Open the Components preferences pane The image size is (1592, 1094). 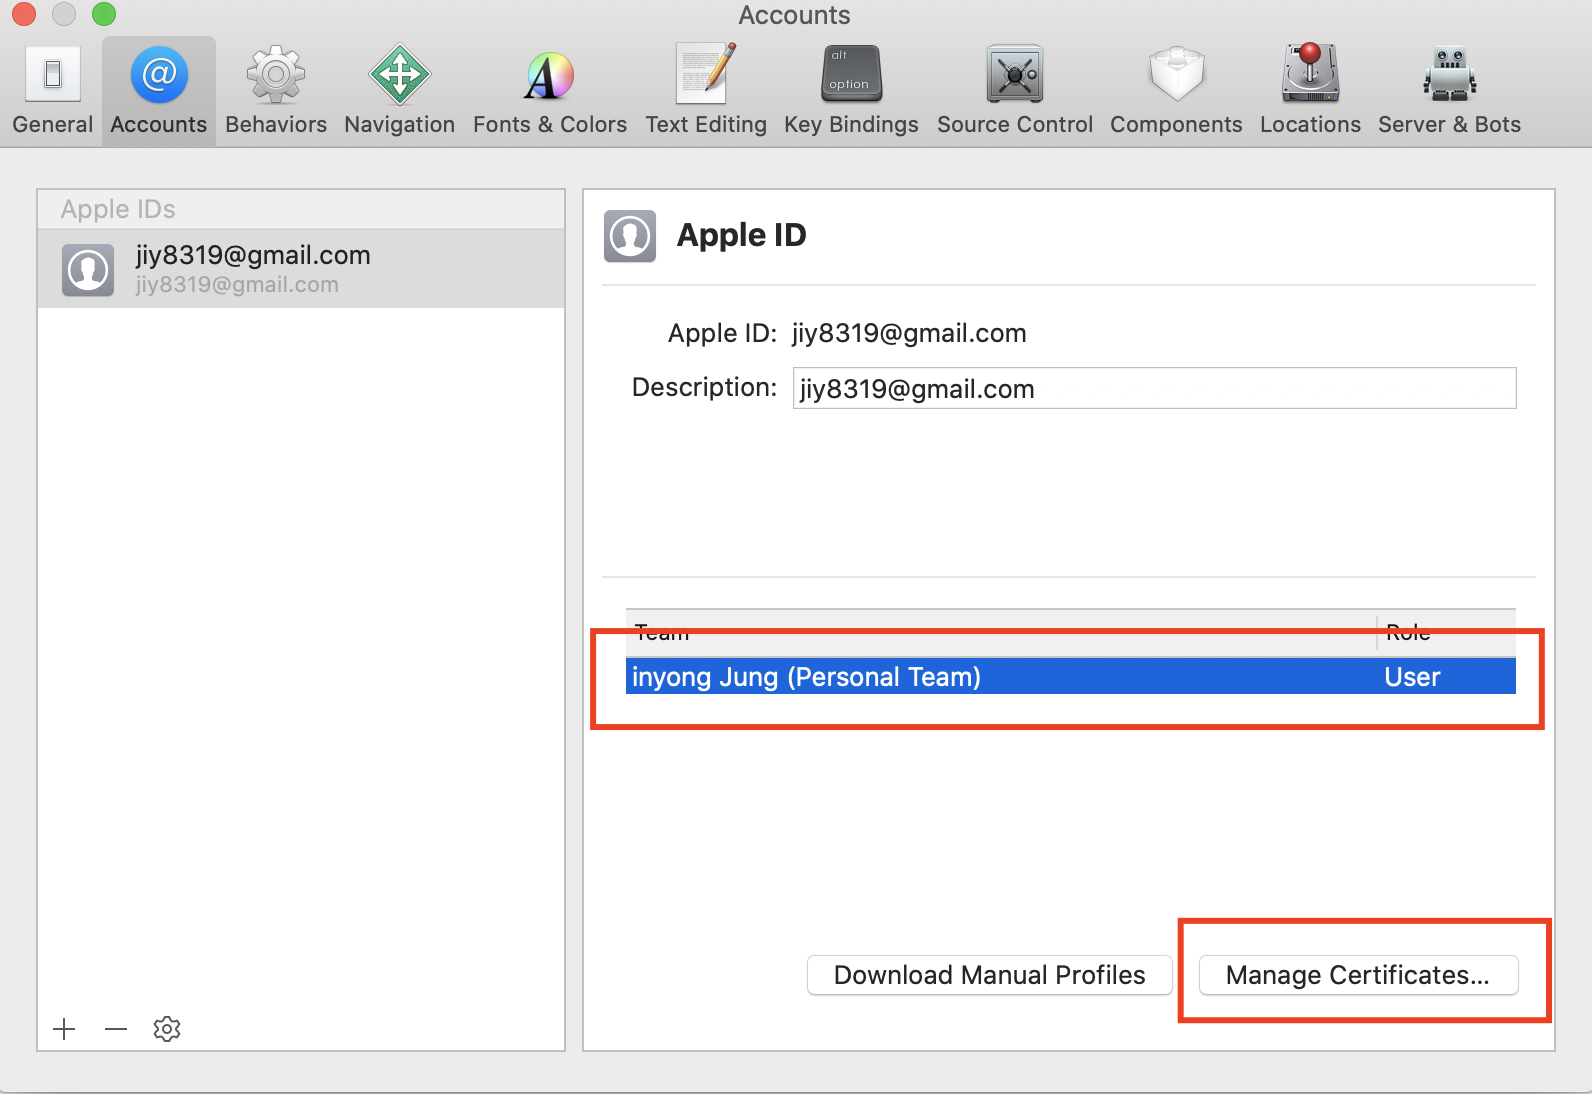(1176, 90)
